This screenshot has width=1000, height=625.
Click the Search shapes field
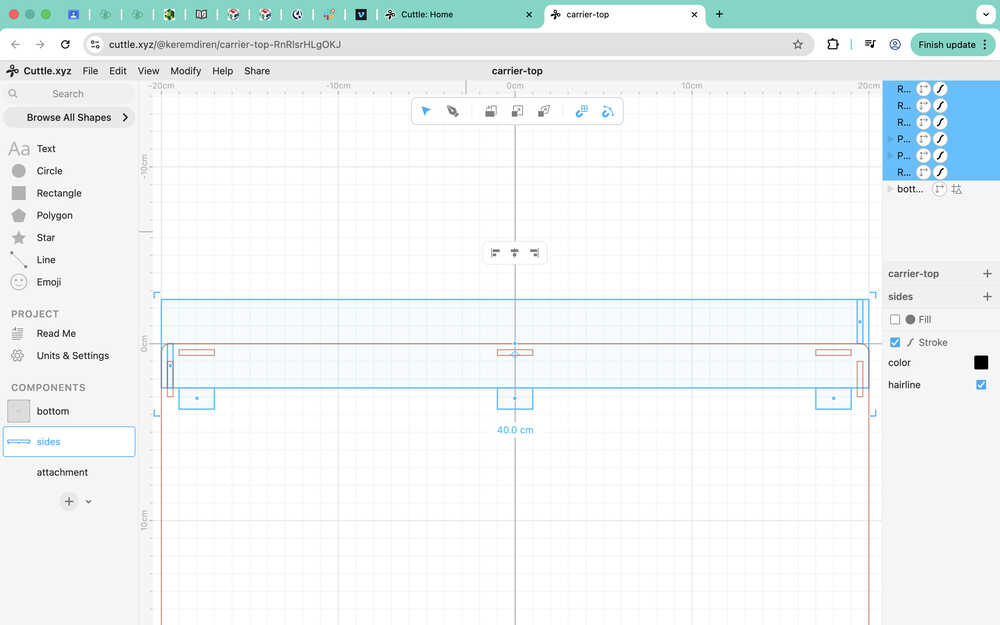[x=69, y=94]
